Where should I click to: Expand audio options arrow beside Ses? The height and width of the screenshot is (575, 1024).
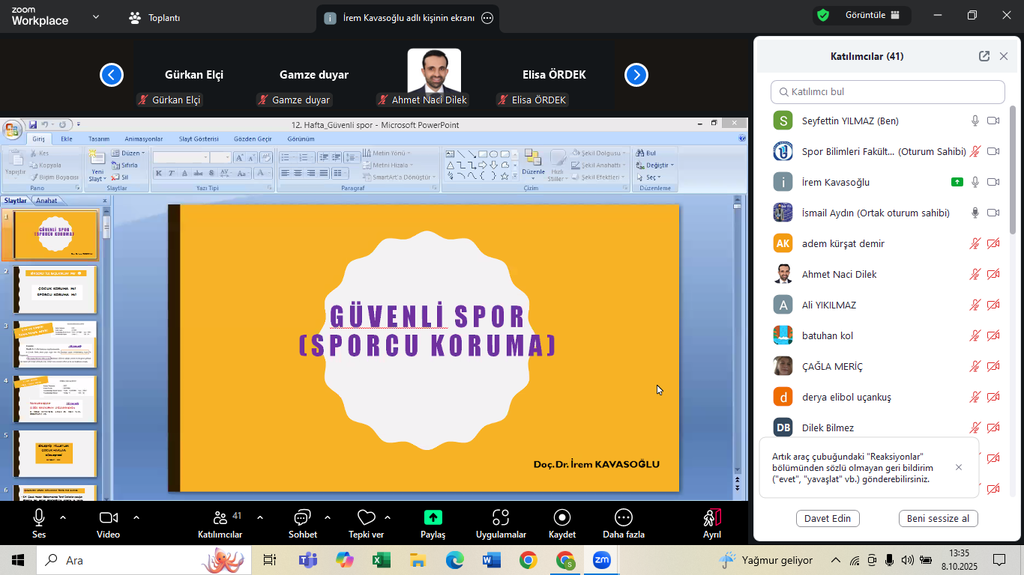tap(63, 518)
